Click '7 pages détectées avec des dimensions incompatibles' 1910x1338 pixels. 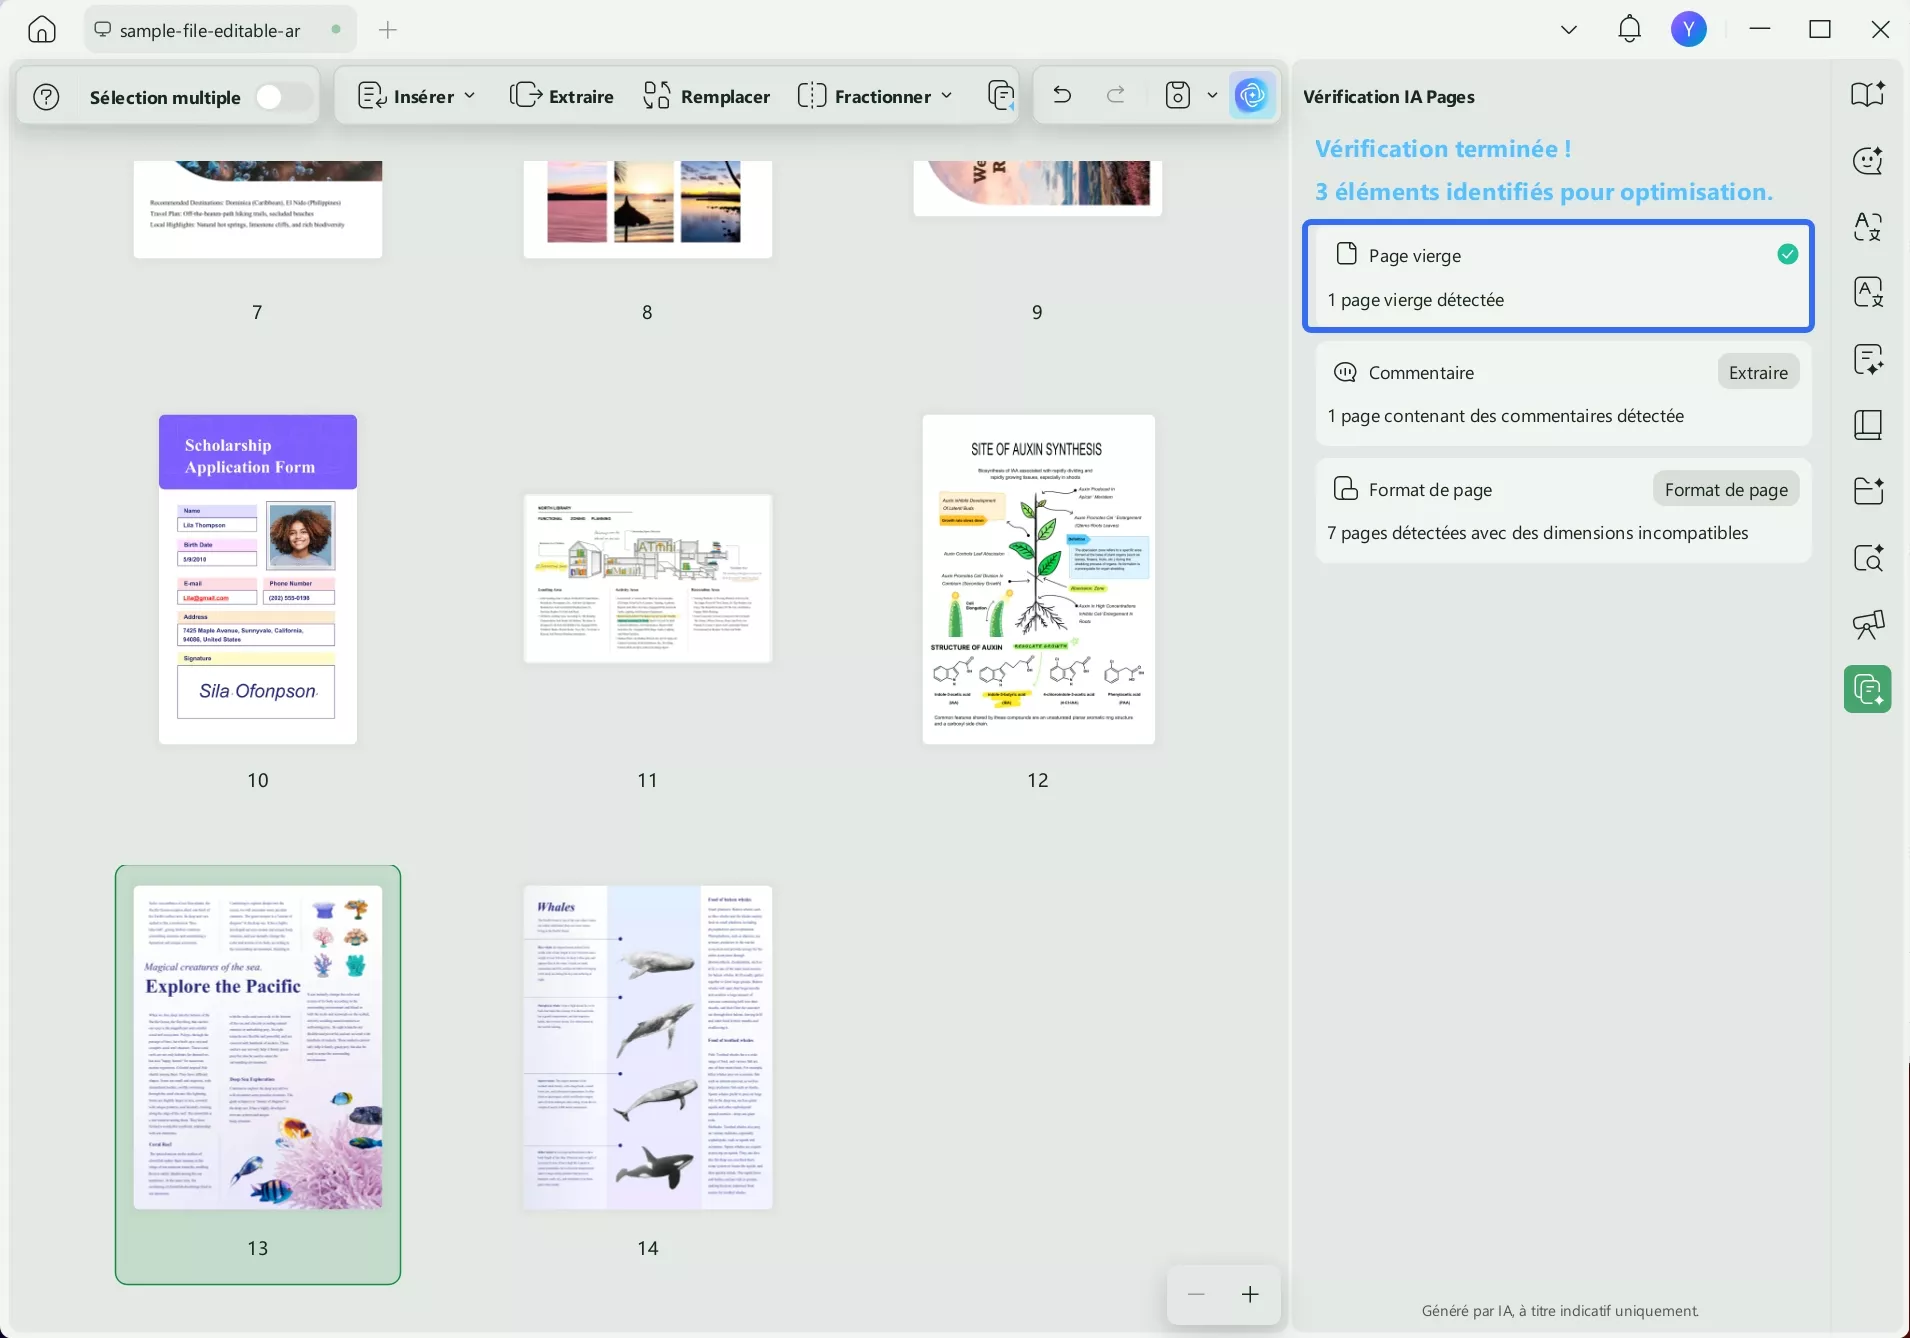pyautogui.click(x=1538, y=533)
